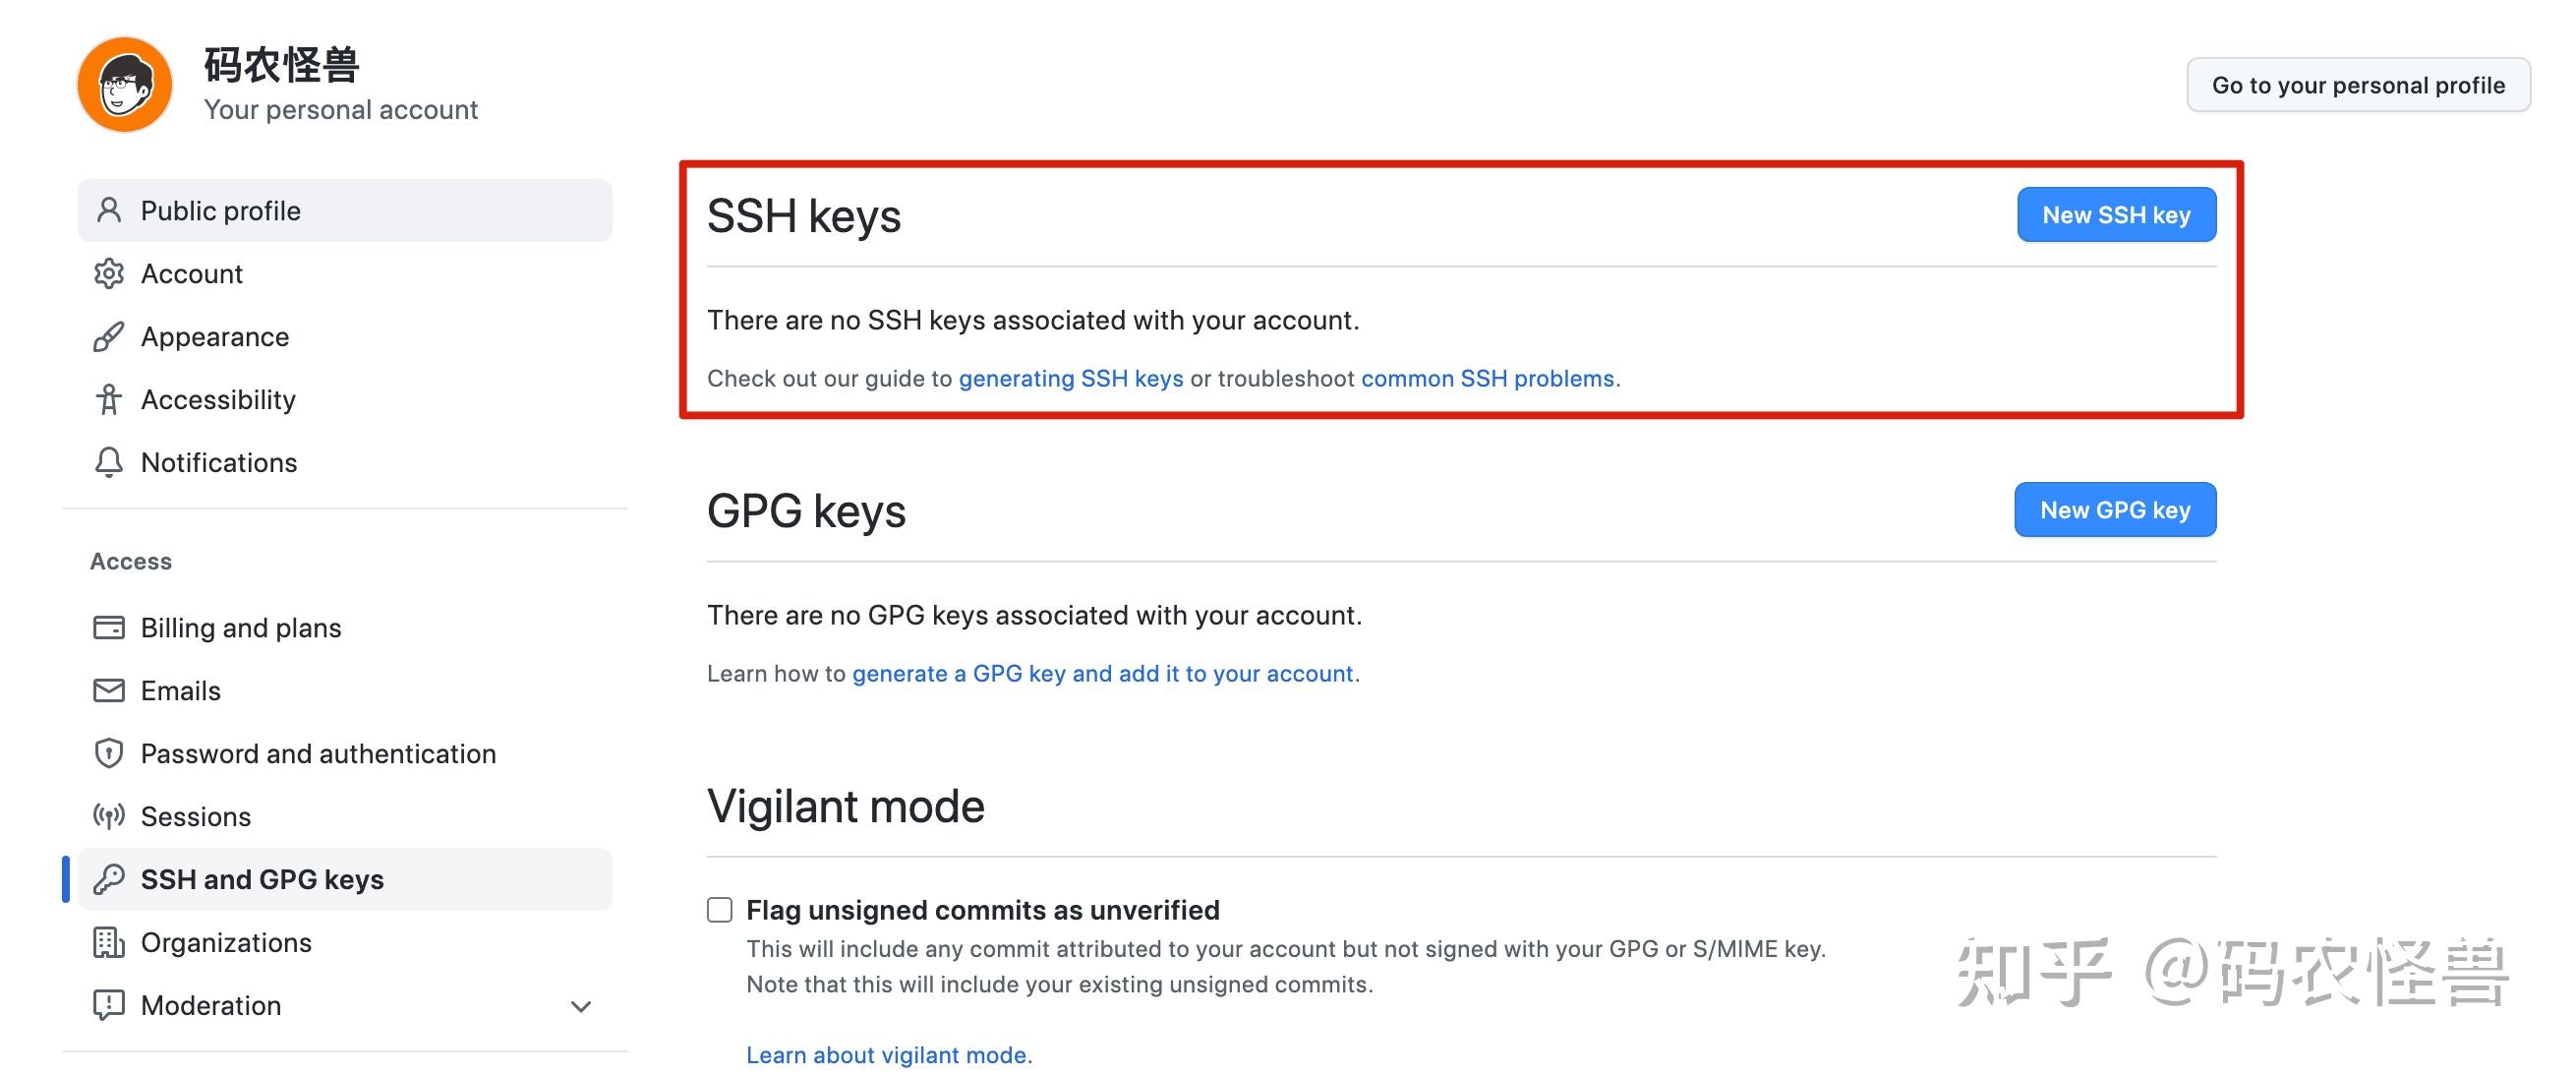Open the SSH and GPG keys menu item
Screen dimensions: 2576x1076
262,880
